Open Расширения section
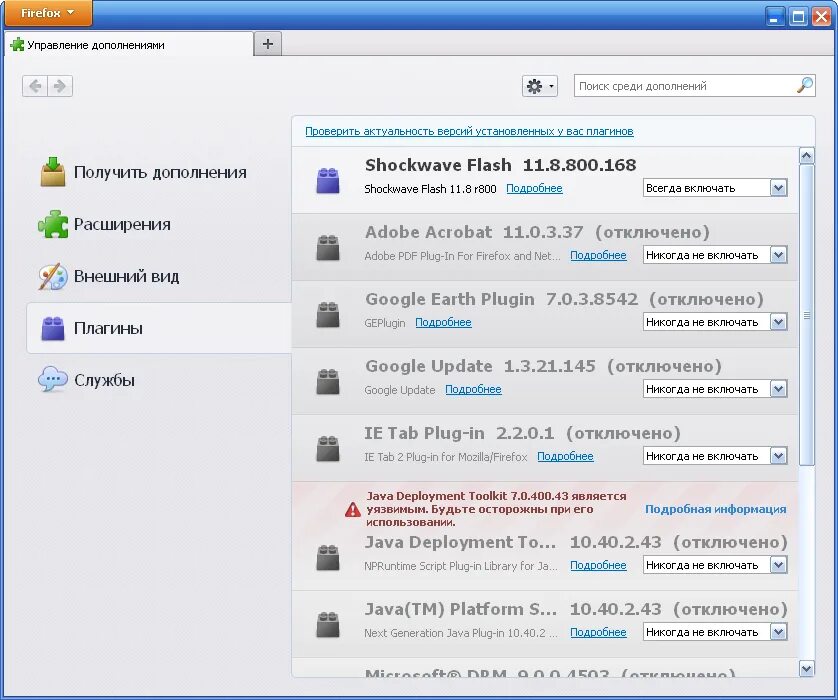838x700 pixels. (x=159, y=224)
